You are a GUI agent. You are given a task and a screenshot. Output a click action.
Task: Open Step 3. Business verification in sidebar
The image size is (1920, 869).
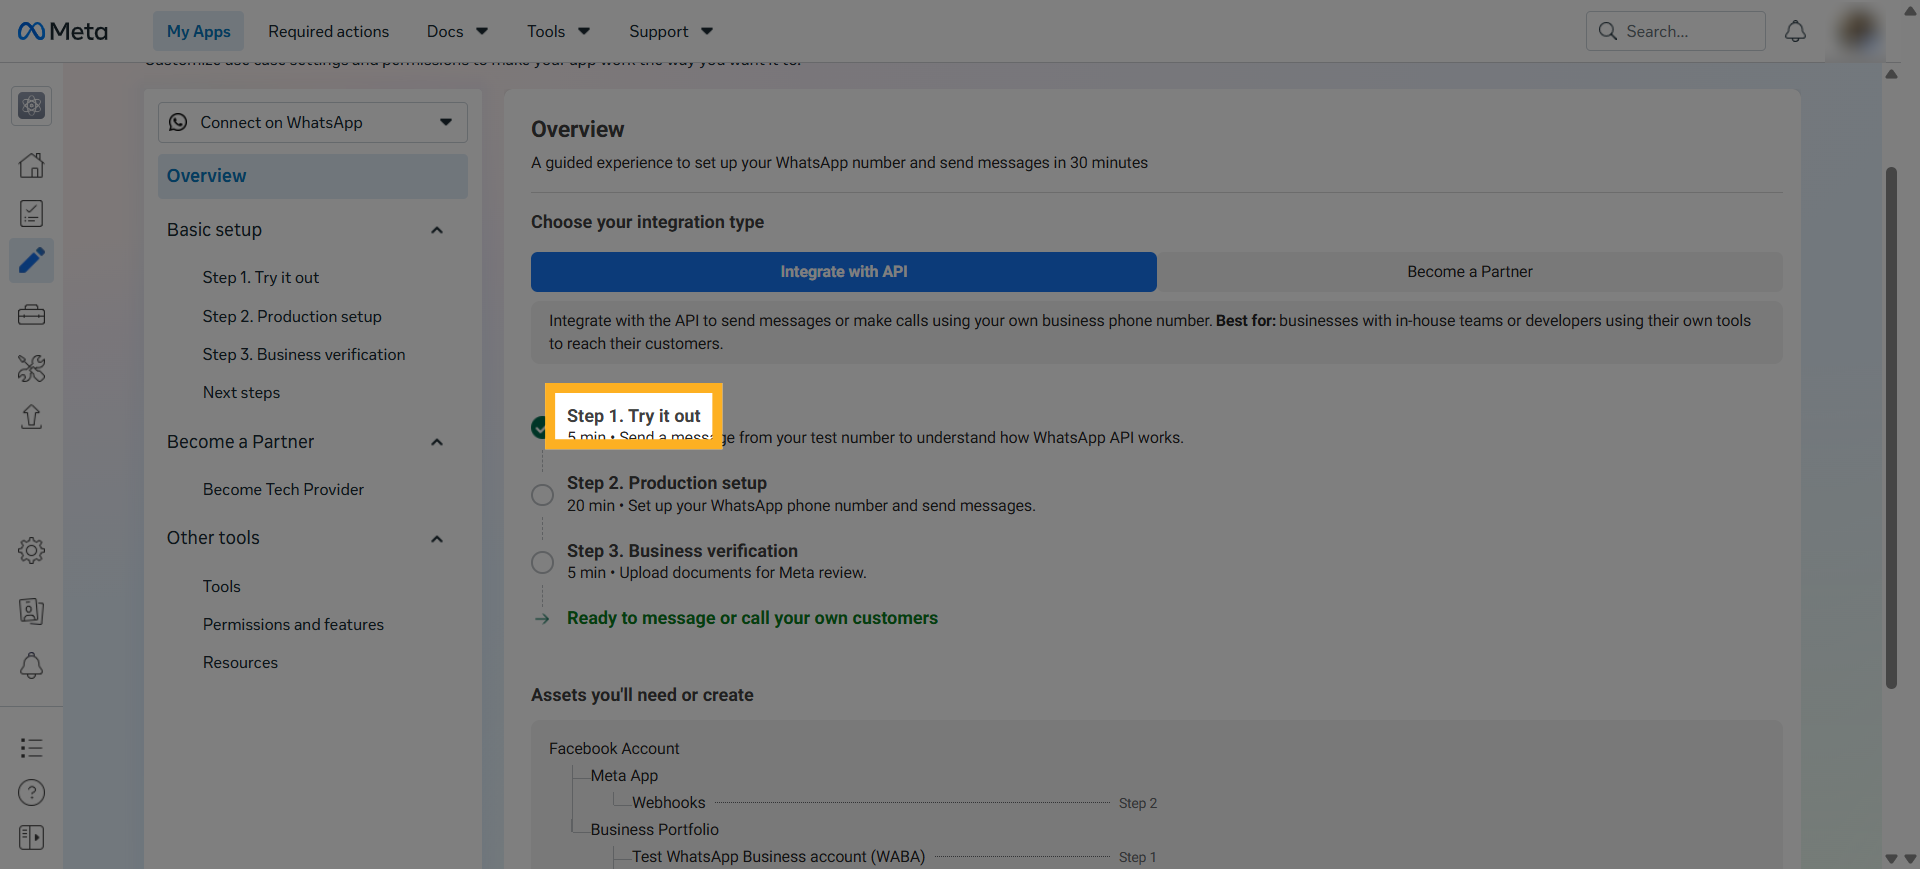point(304,354)
